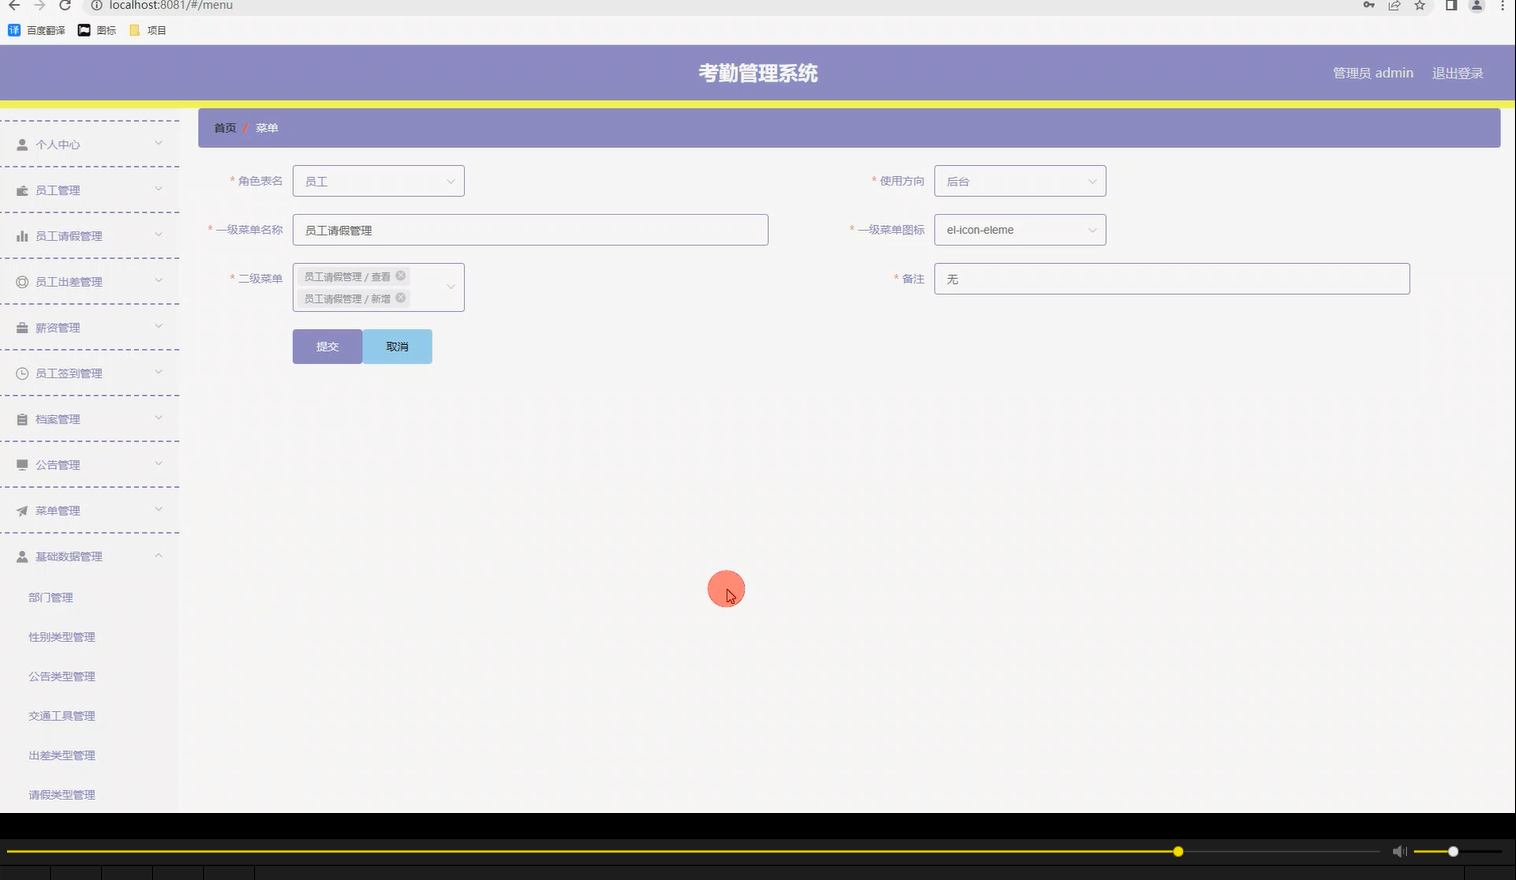
Task: Open the 二级菜单 multi-select dropdown arrow
Action: pyautogui.click(x=450, y=287)
